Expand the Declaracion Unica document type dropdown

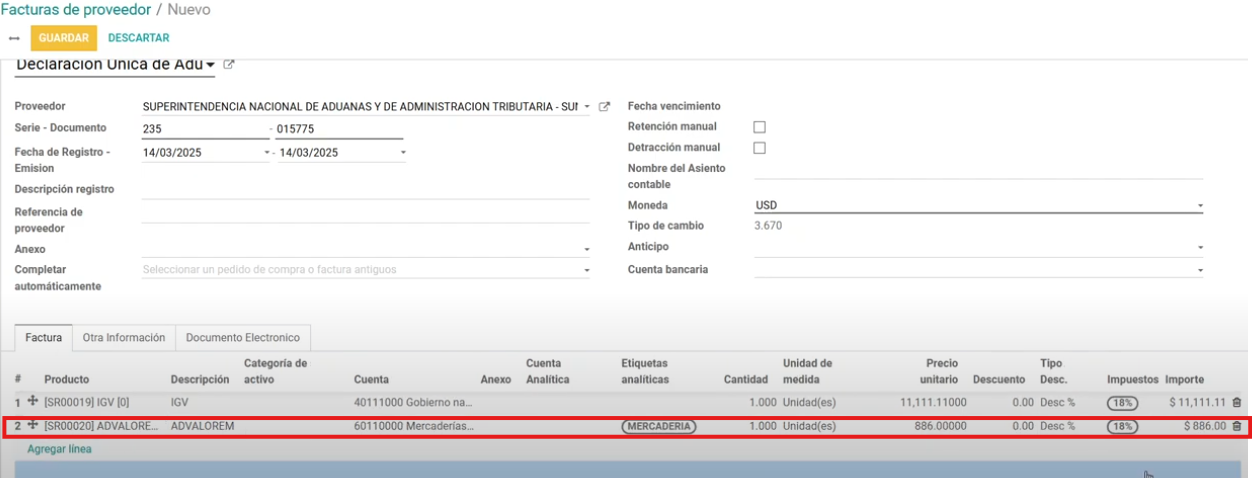(210, 66)
